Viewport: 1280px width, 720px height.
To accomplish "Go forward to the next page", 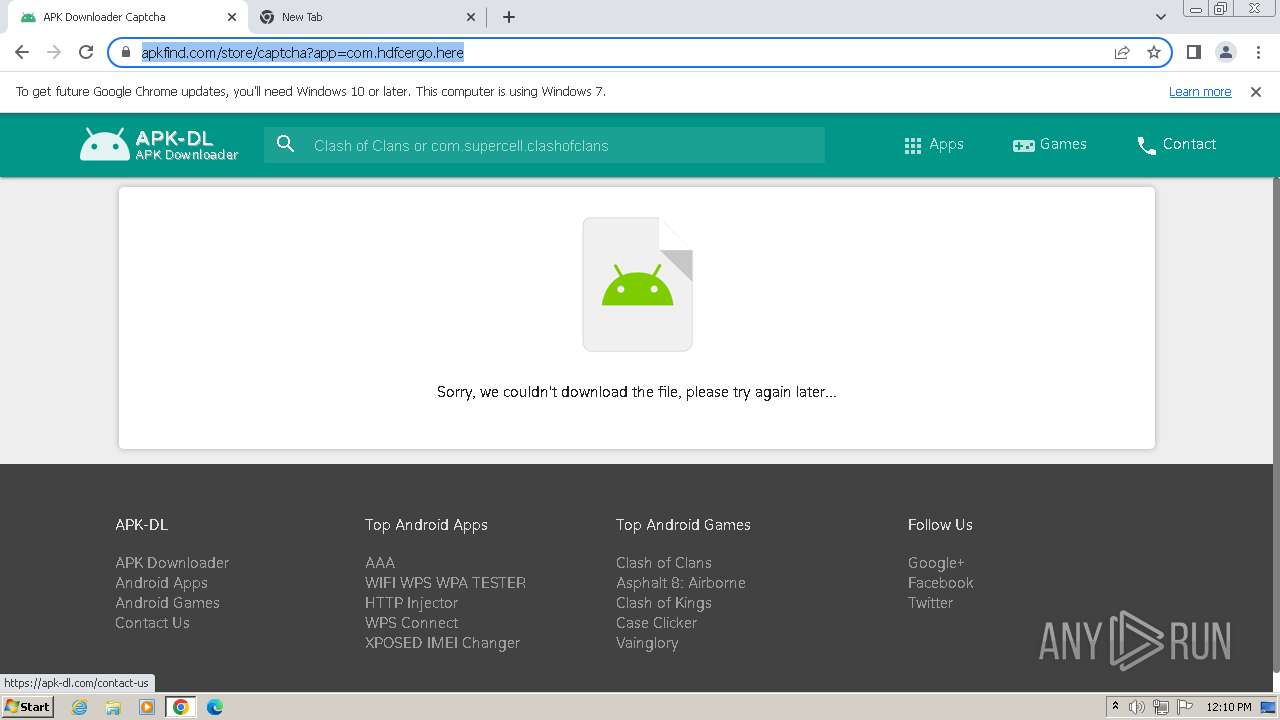I will point(54,52).
